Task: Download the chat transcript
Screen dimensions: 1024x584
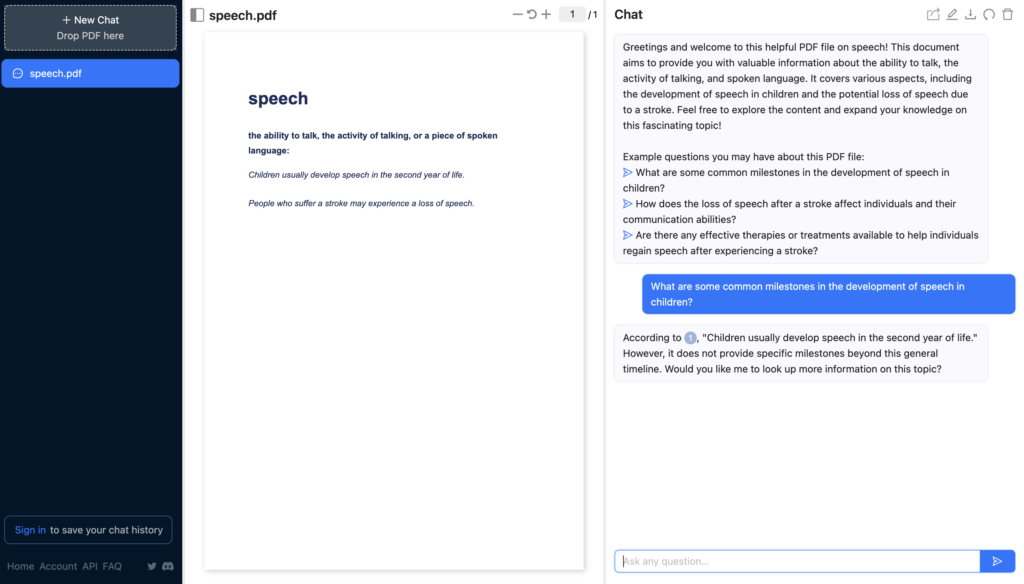Action: (971, 14)
